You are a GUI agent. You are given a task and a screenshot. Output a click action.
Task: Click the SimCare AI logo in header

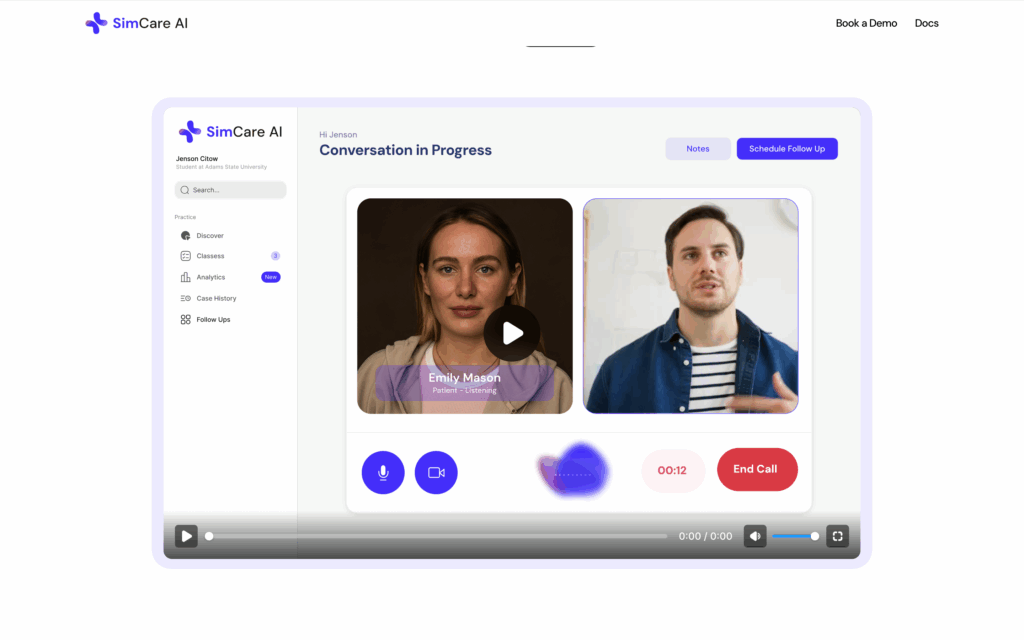coord(137,23)
